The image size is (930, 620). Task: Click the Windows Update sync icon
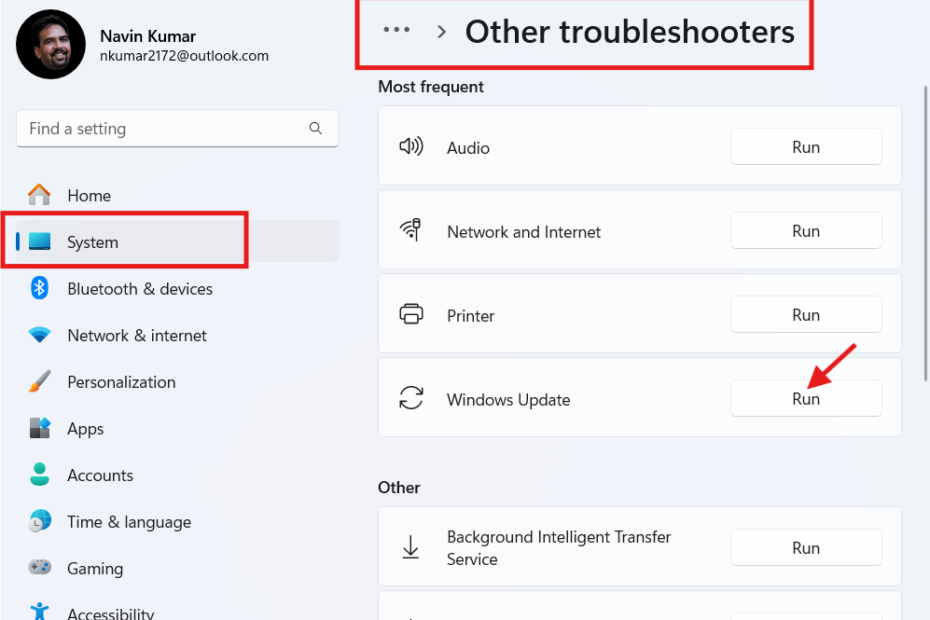[x=411, y=398]
